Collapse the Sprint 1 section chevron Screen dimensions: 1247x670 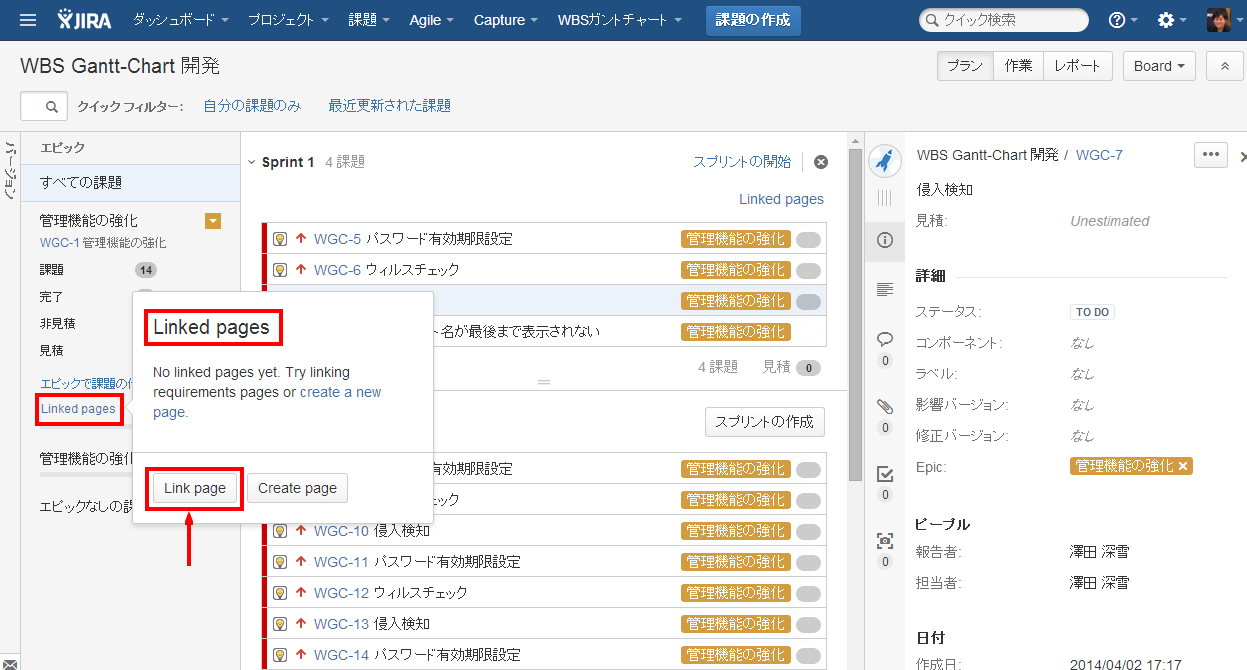(250, 163)
